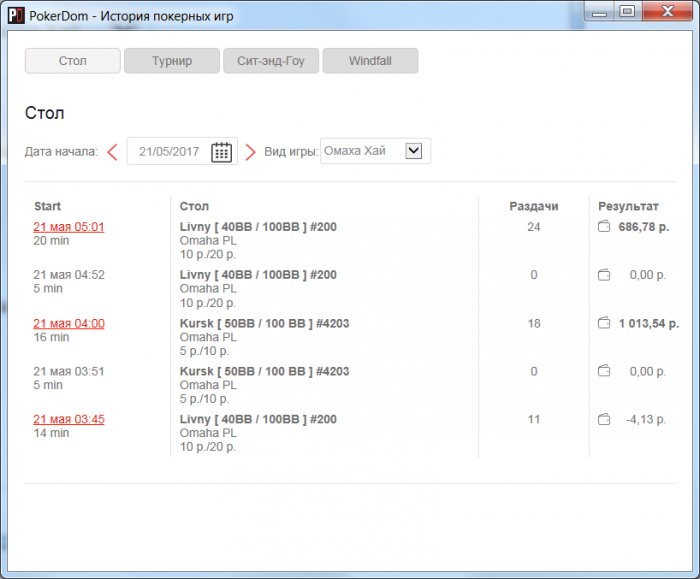The width and height of the screenshot is (700, 579).
Task: Switch to the Стол tab
Action: (73, 61)
